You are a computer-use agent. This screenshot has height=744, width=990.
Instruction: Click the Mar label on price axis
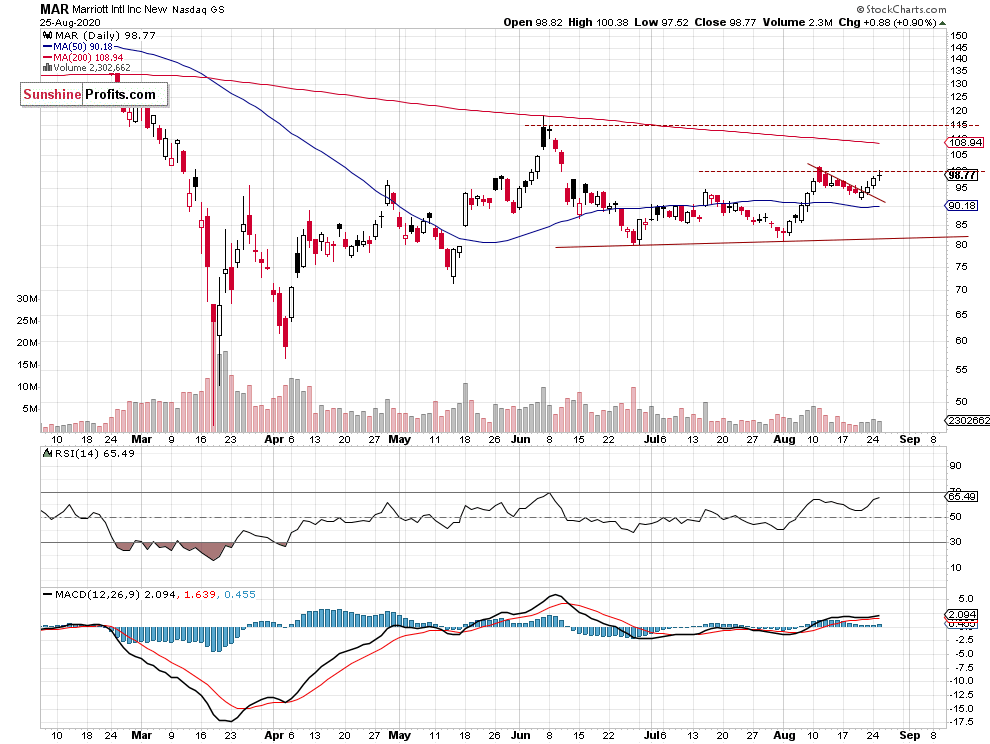tap(141, 440)
